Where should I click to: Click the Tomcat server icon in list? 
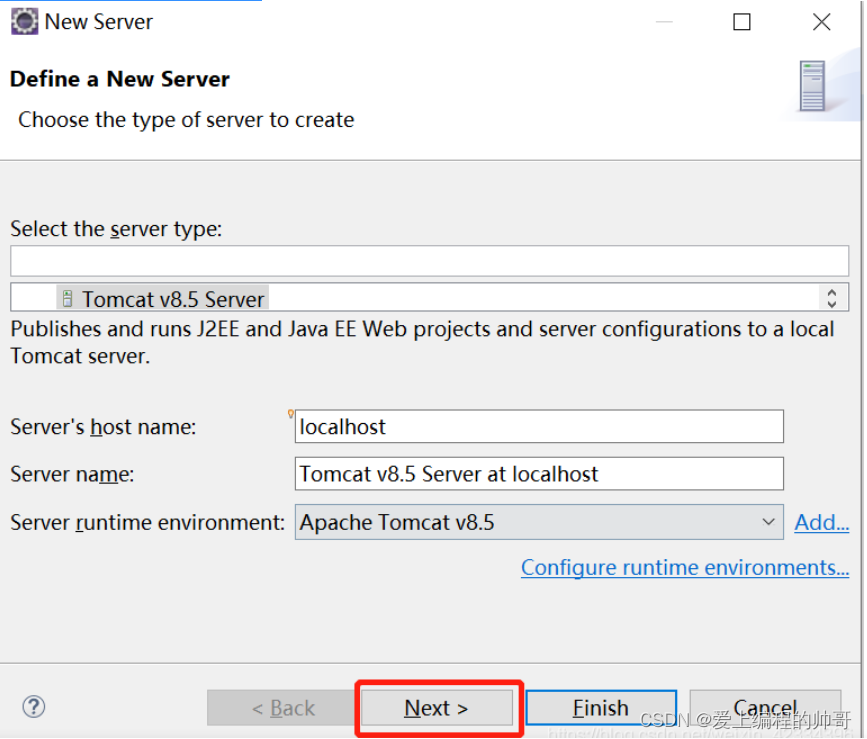pyautogui.click(x=67, y=299)
